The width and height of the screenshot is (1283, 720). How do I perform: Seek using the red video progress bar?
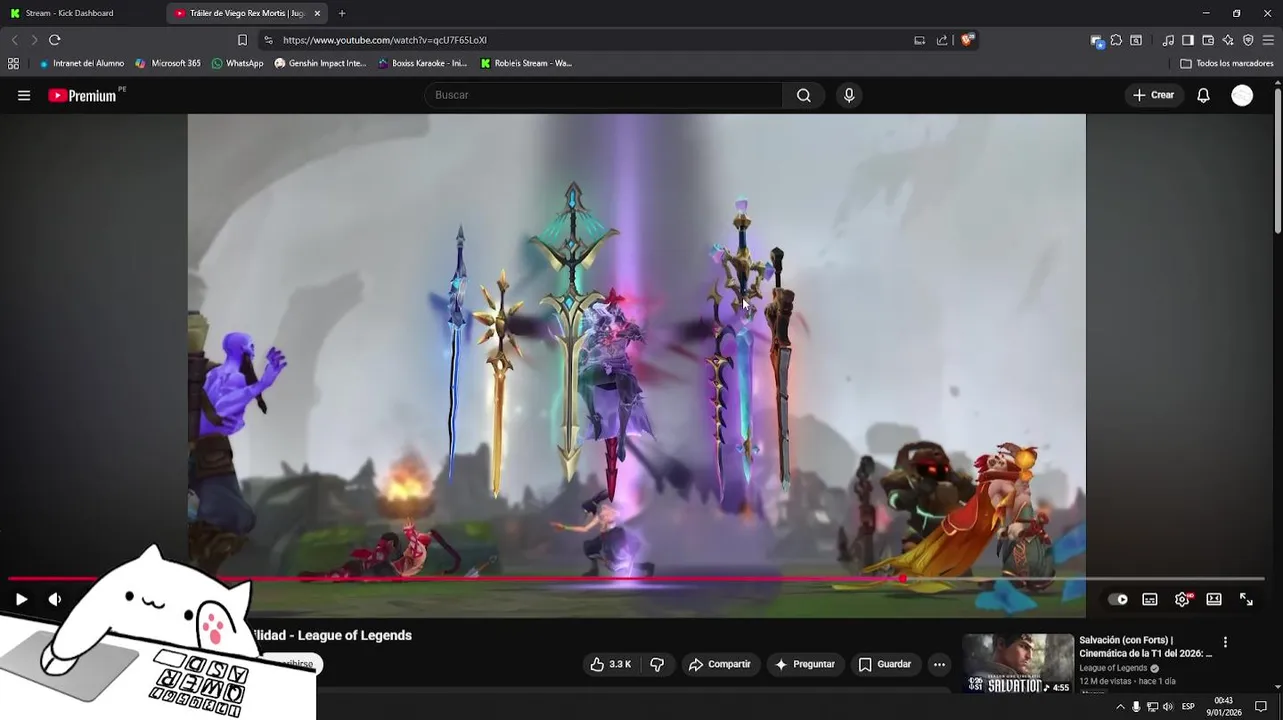tap(636, 578)
